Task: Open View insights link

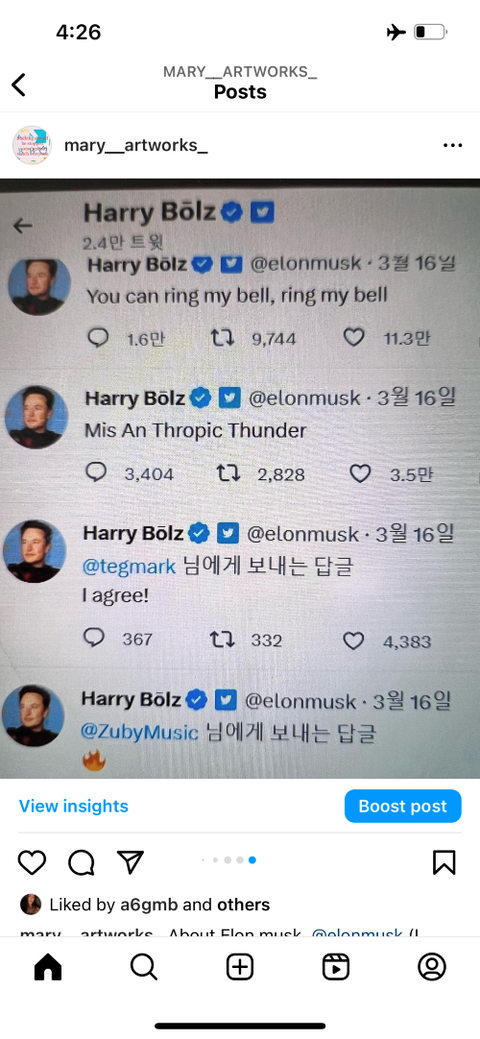Action: tap(74, 806)
